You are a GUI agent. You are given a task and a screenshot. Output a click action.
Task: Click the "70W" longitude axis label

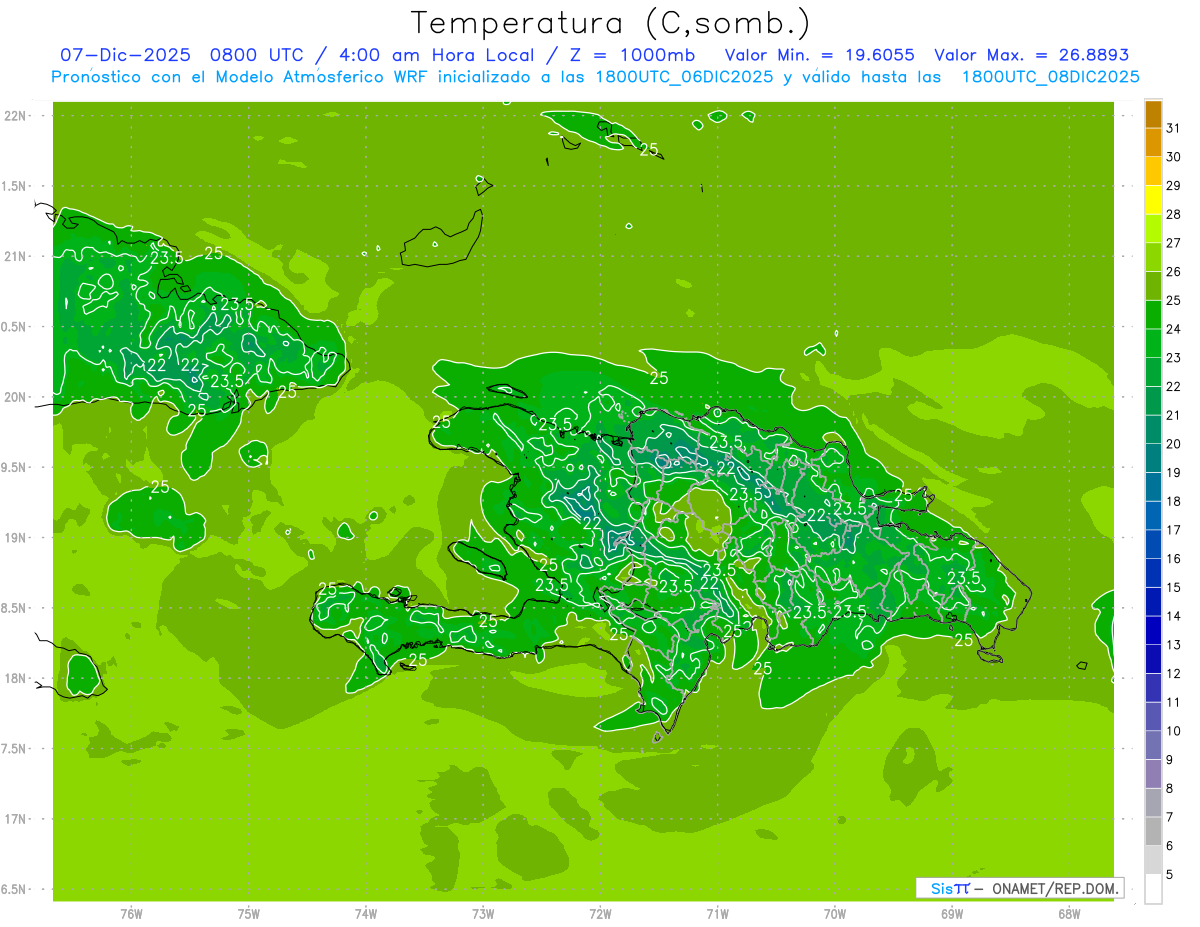pyautogui.click(x=835, y=914)
